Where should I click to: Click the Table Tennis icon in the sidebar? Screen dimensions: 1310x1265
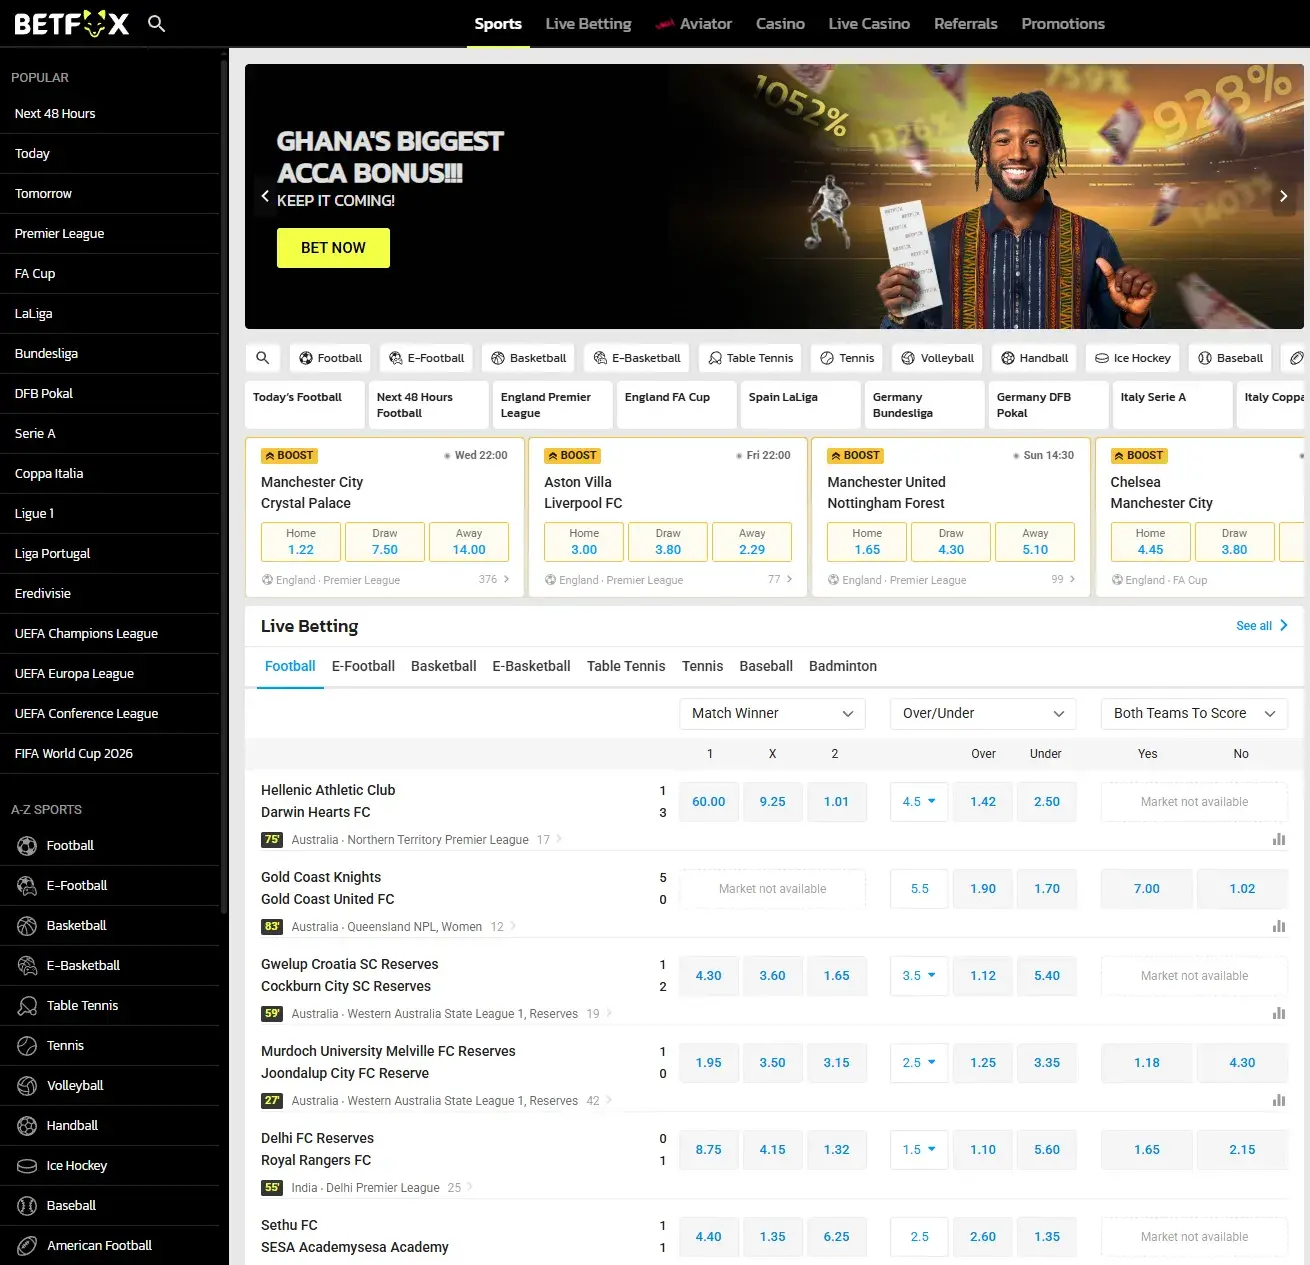tap(27, 1006)
